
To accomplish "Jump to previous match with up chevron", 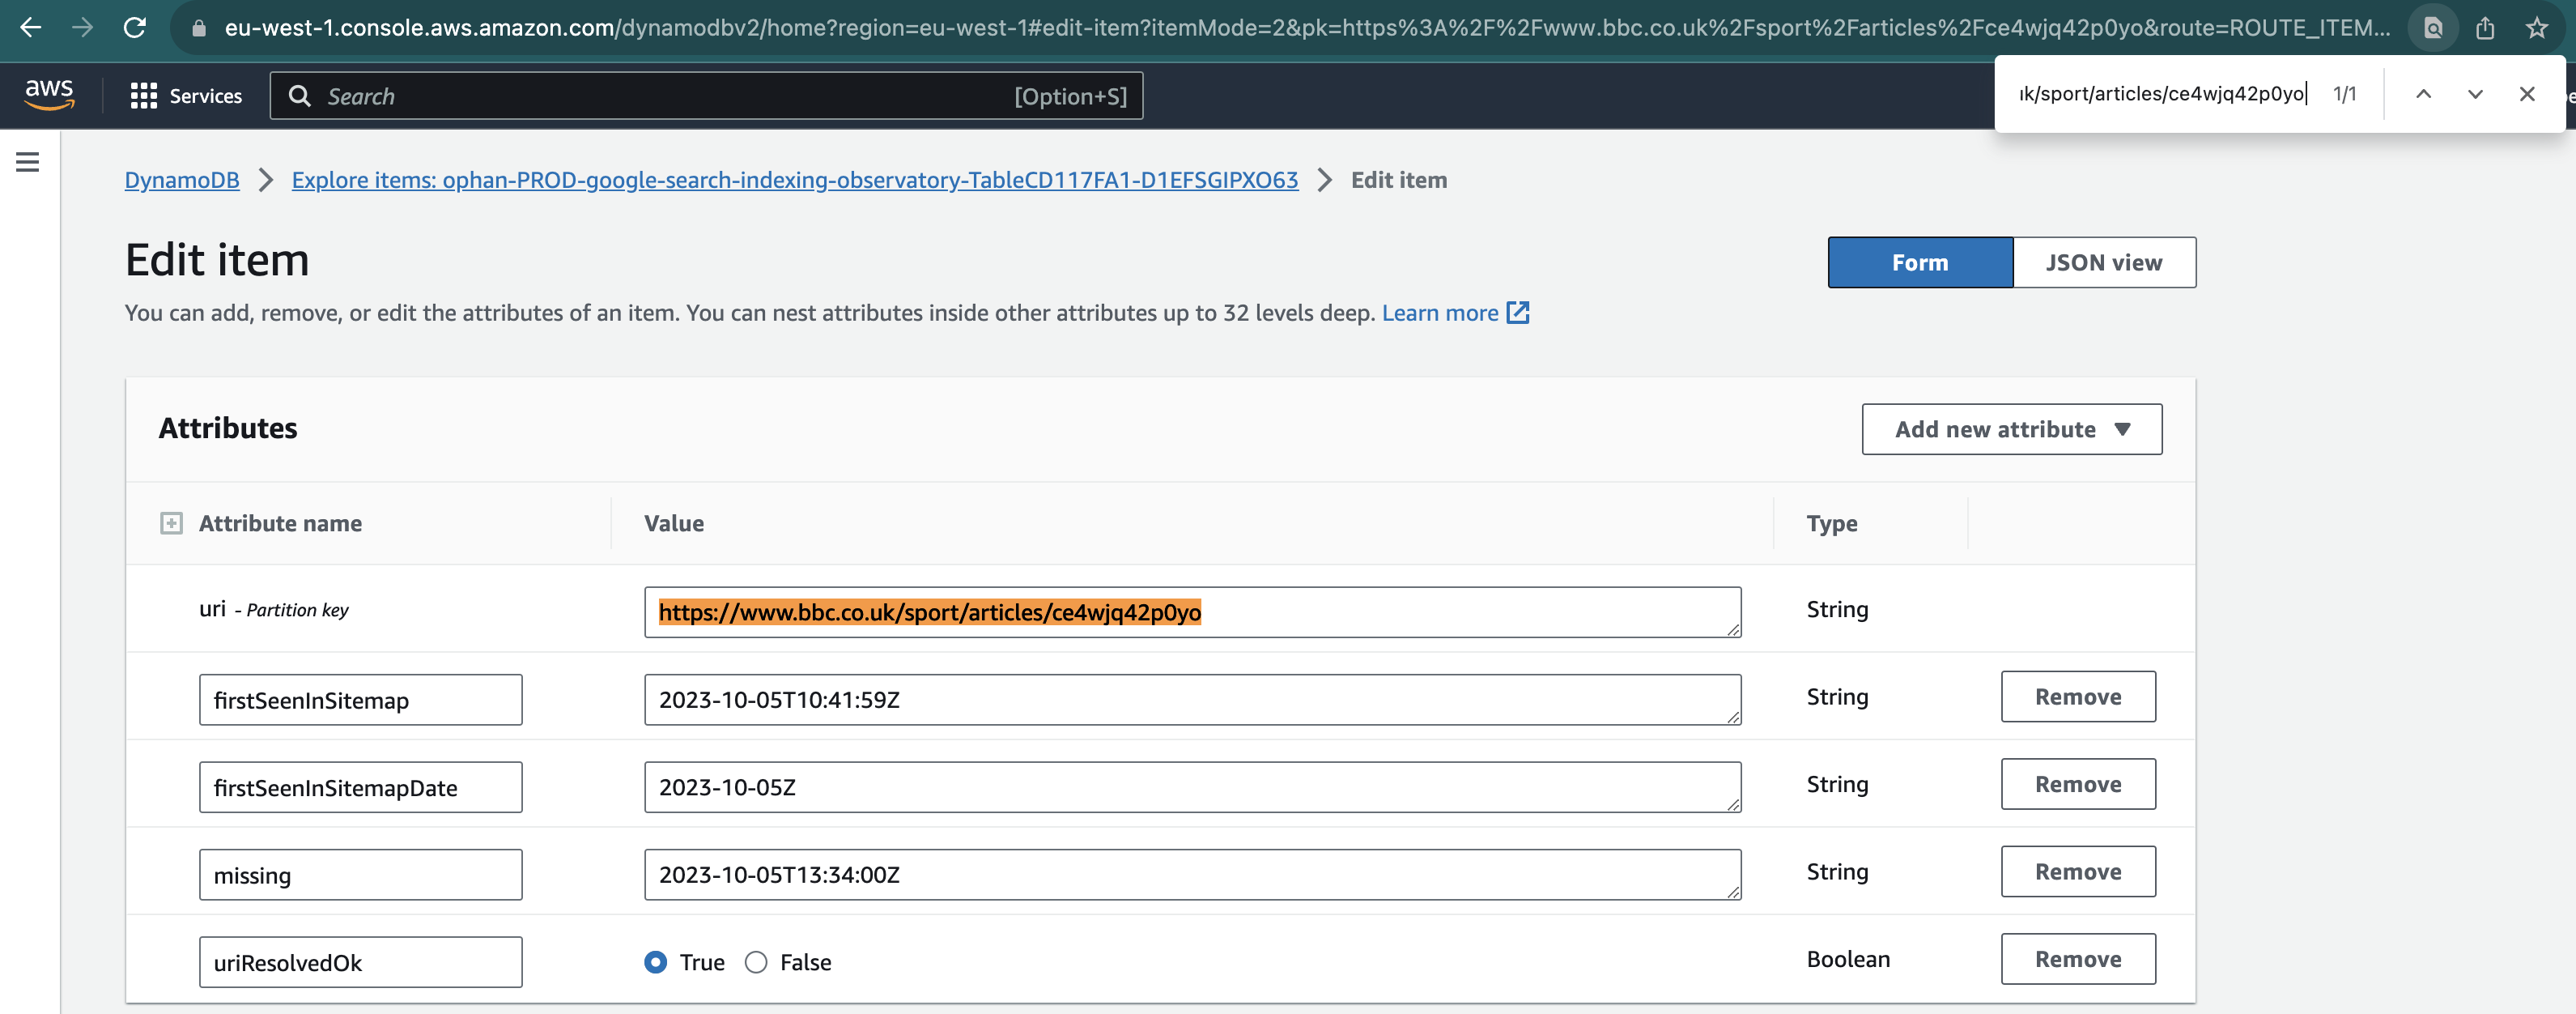I will pyautogui.click(x=2424, y=93).
